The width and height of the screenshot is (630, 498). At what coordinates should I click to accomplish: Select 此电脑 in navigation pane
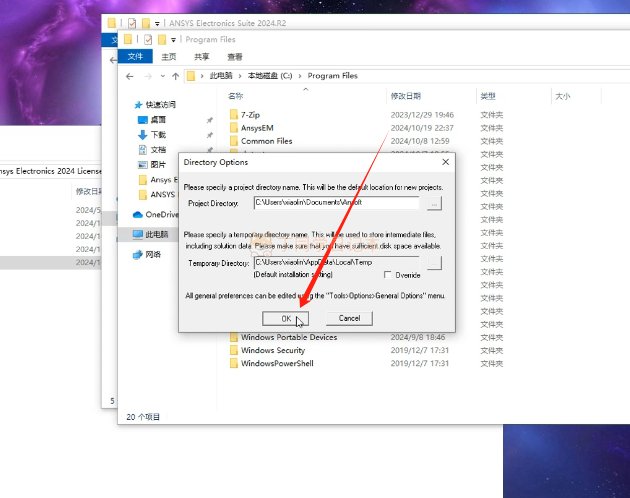pyautogui.click(x=157, y=234)
